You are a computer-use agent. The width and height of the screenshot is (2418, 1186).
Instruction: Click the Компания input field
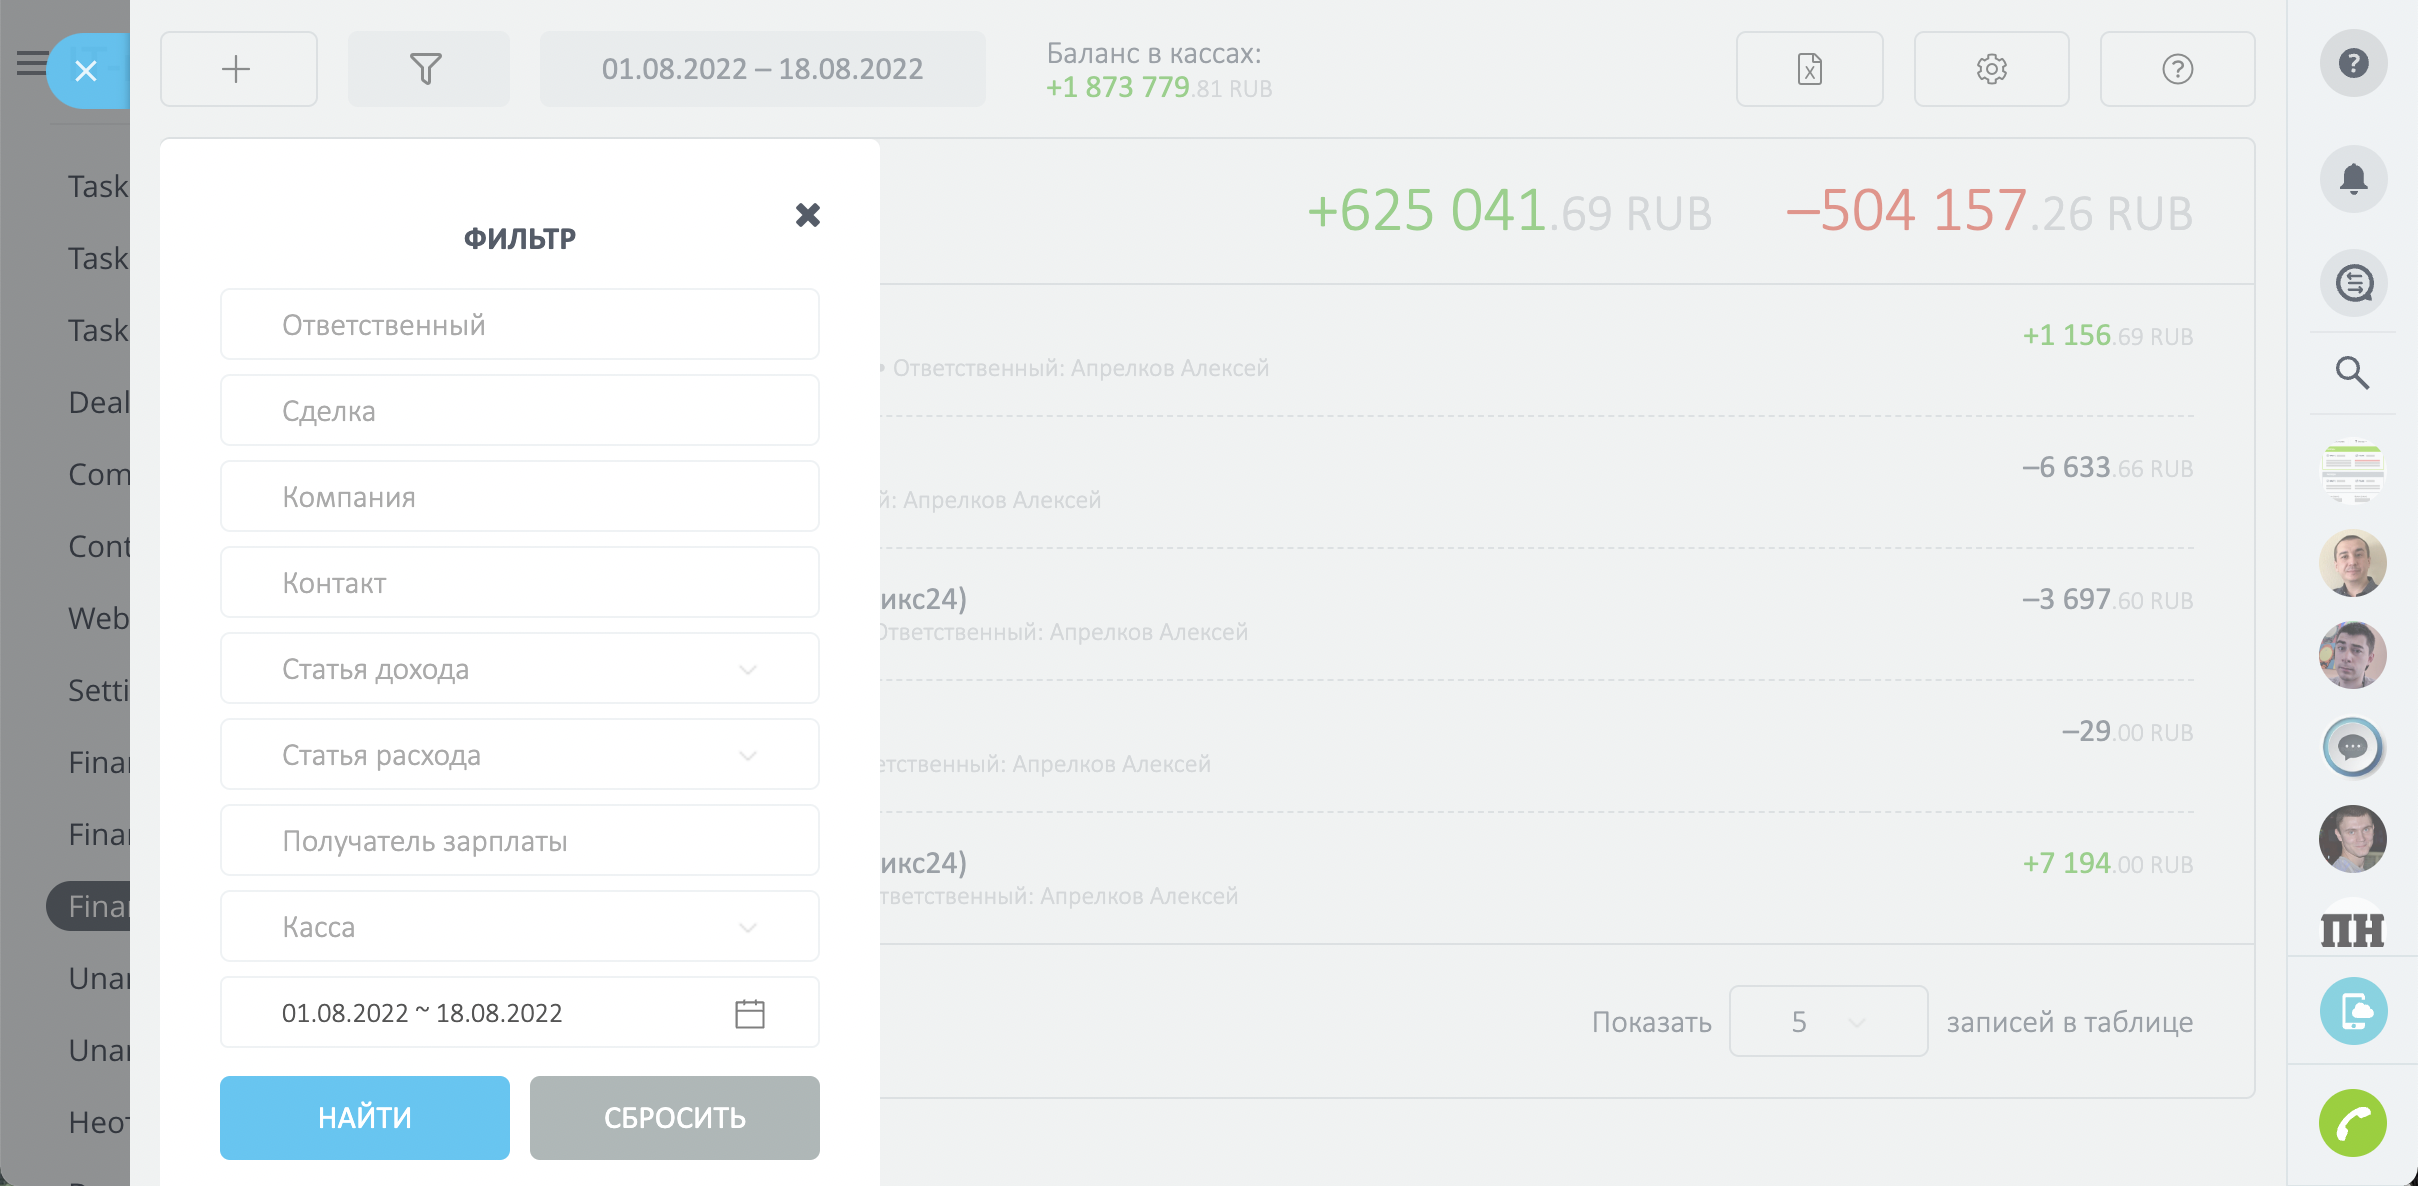(x=520, y=497)
